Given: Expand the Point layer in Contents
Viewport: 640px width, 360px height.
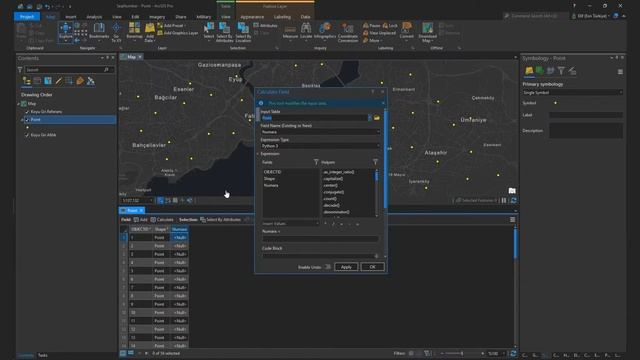Looking at the screenshot, I should point(22,120).
